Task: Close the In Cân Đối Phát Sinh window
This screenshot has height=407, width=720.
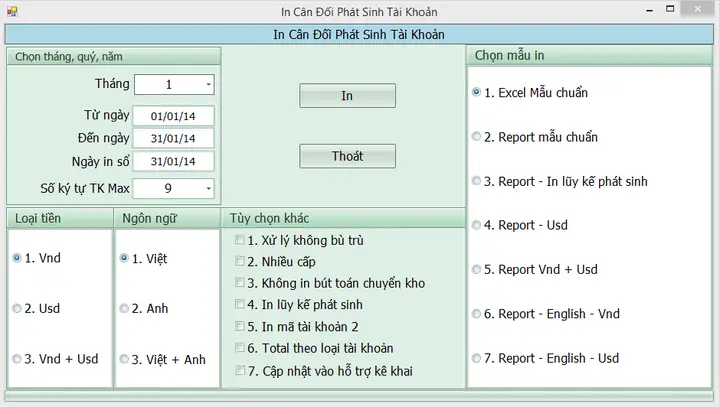Action: (x=698, y=9)
